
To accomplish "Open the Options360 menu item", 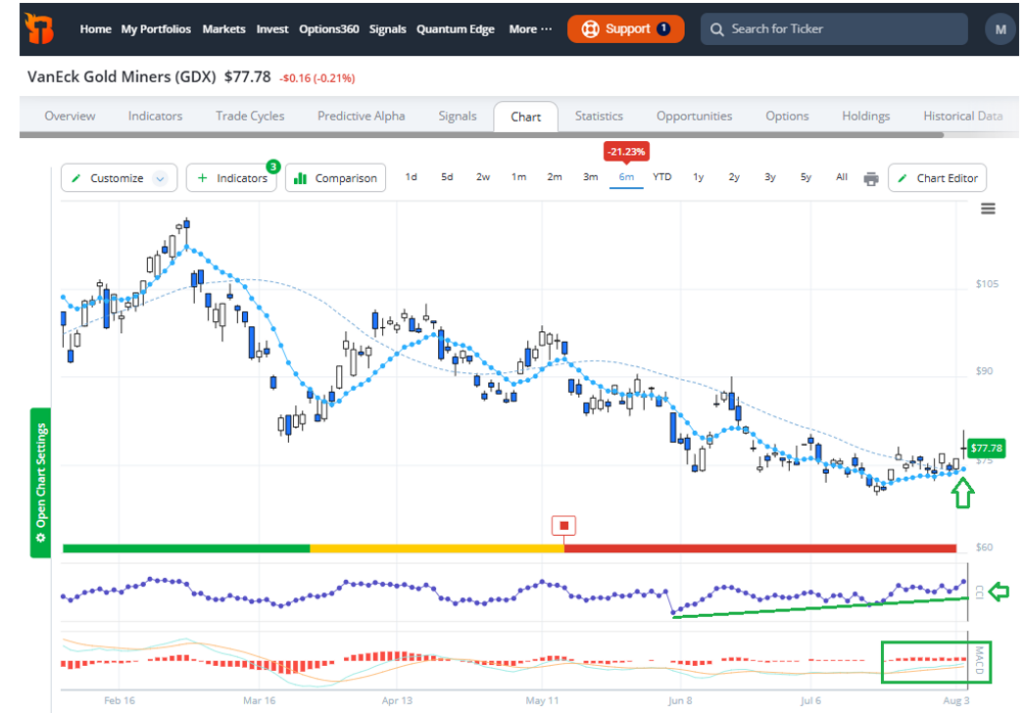I will click(329, 29).
